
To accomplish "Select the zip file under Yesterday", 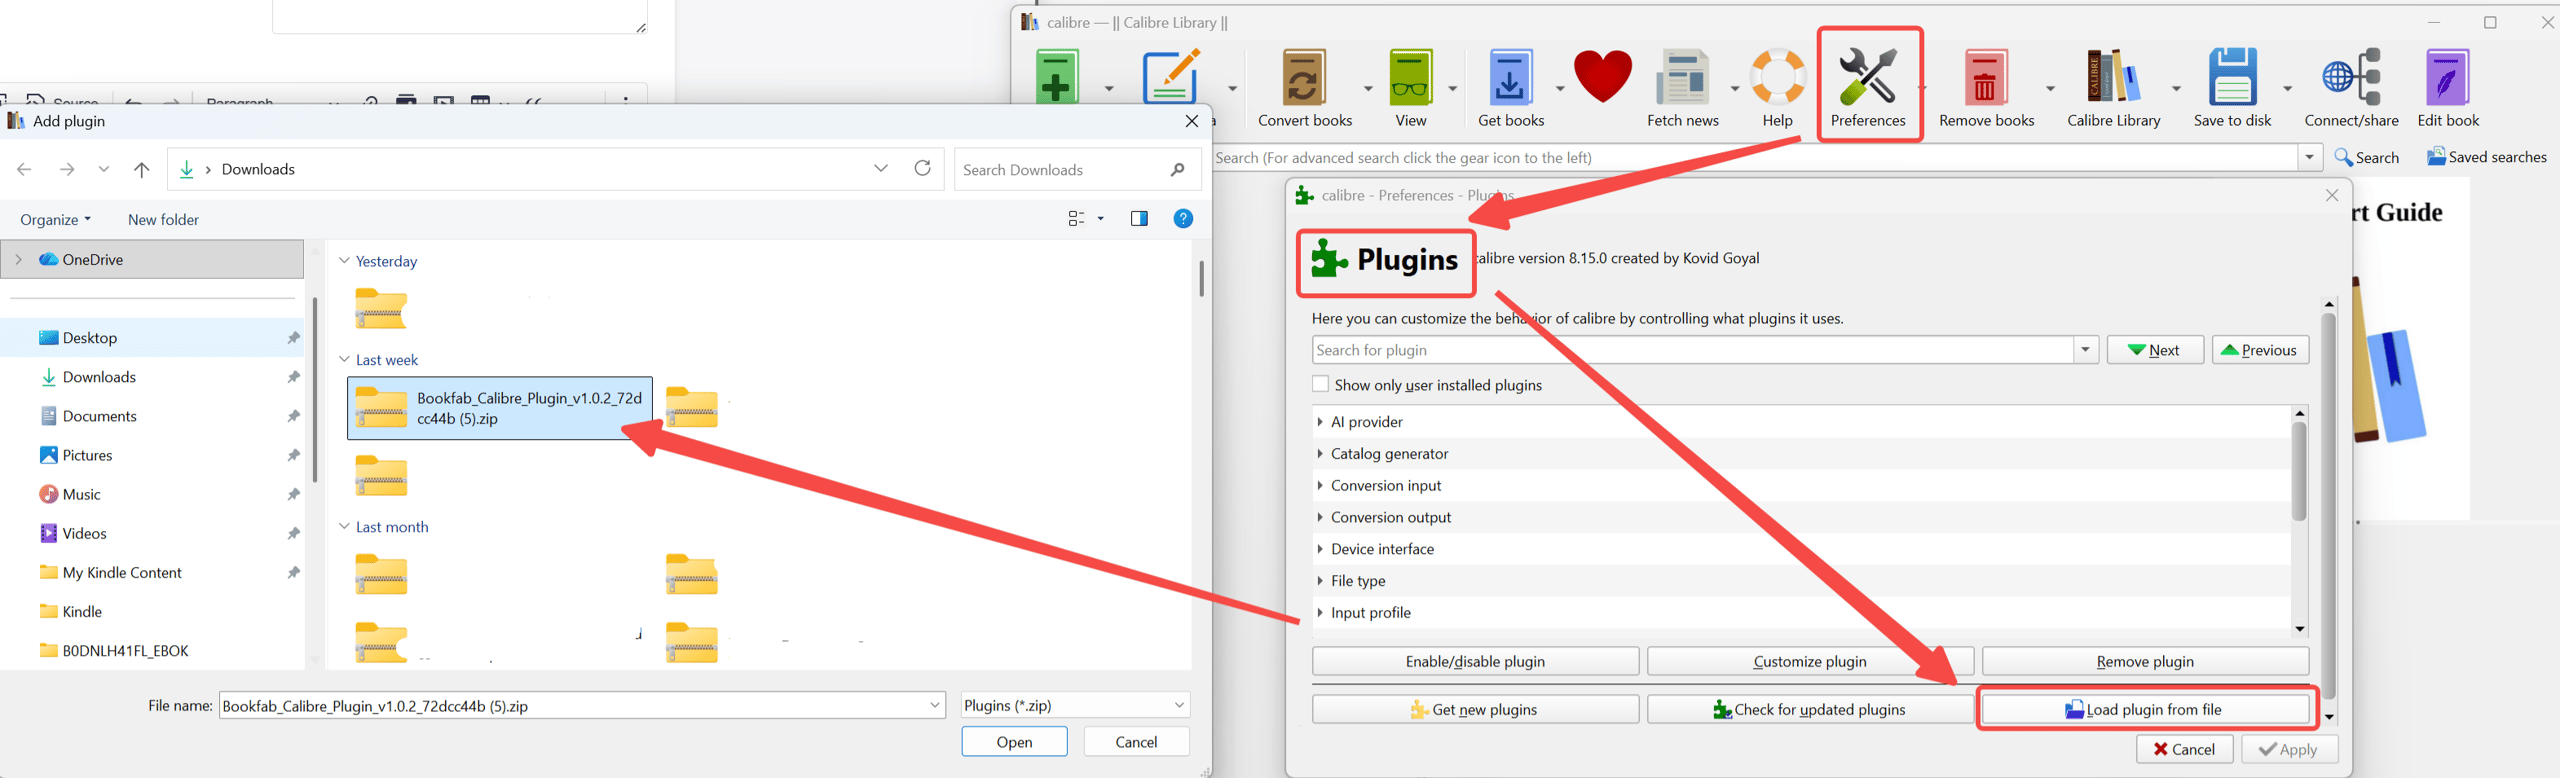I will 381,309.
